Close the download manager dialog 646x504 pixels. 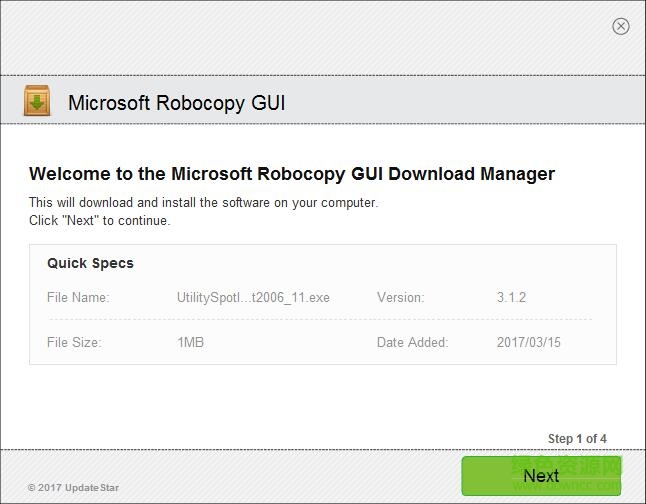click(621, 26)
